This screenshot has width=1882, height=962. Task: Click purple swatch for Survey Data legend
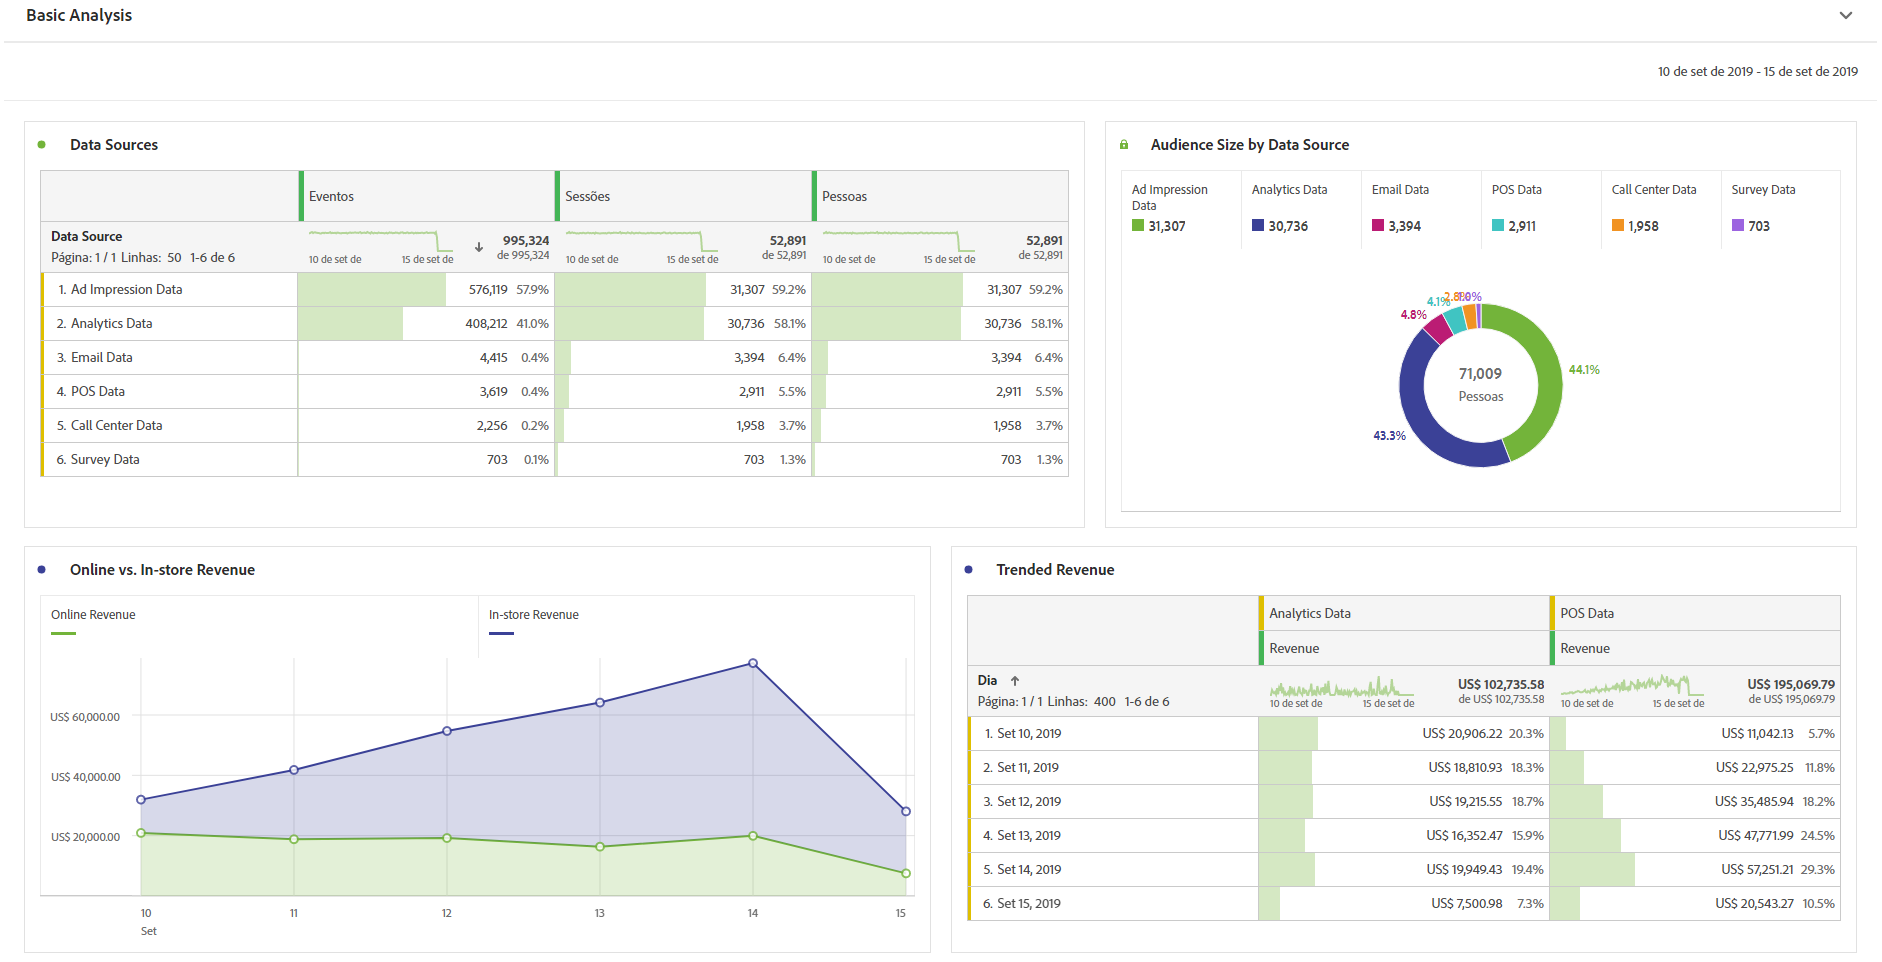click(1738, 226)
